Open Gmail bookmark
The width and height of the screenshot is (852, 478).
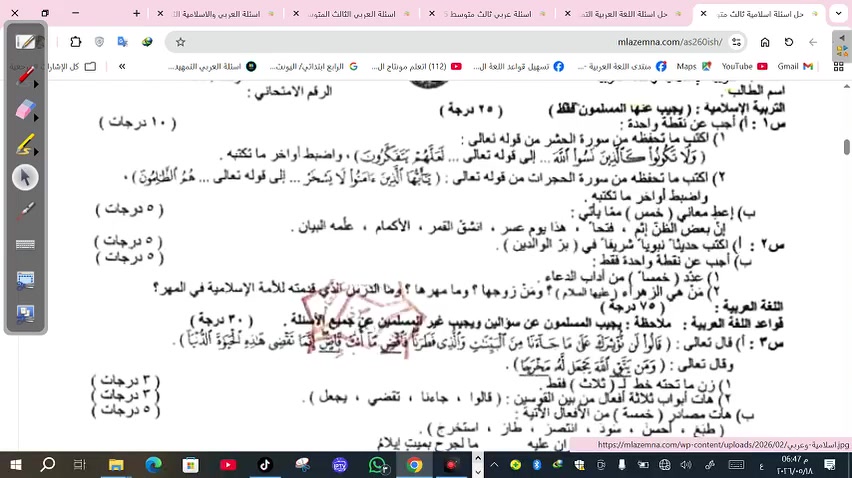[x=794, y=66]
